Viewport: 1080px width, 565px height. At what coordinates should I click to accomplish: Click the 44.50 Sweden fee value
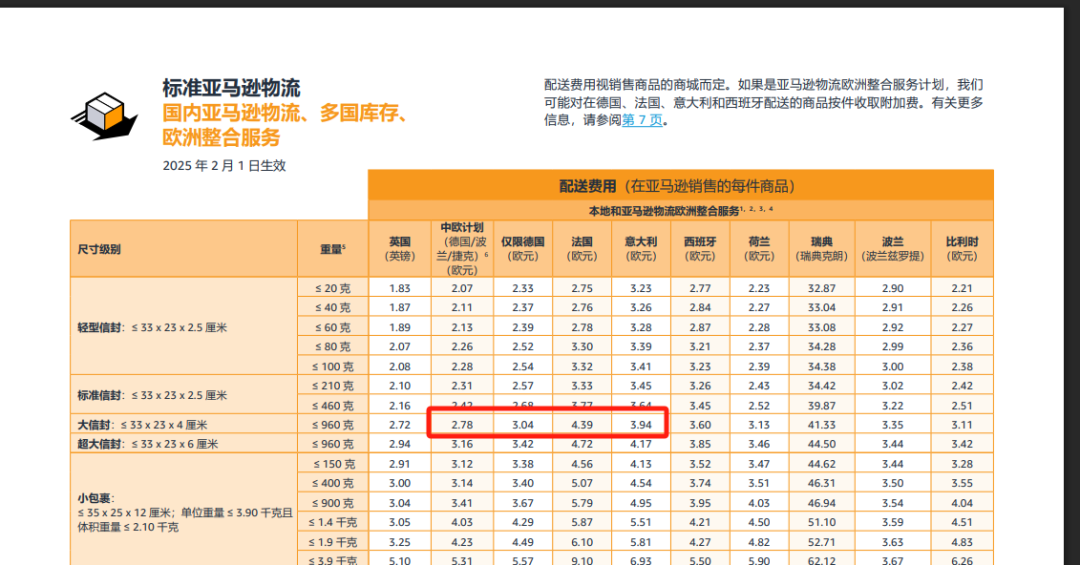pyautogui.click(x=822, y=444)
